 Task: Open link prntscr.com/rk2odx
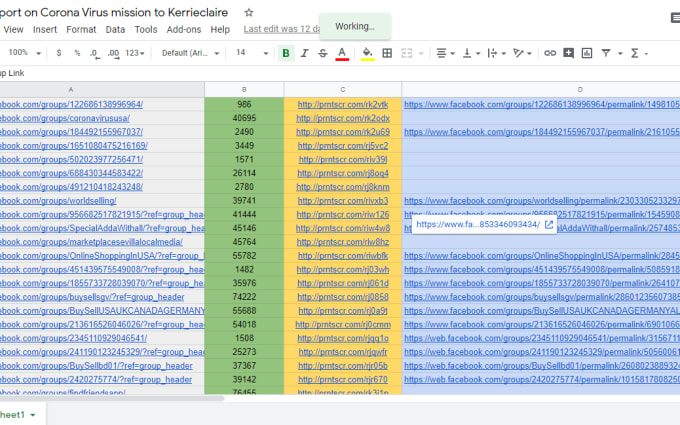(x=343, y=118)
